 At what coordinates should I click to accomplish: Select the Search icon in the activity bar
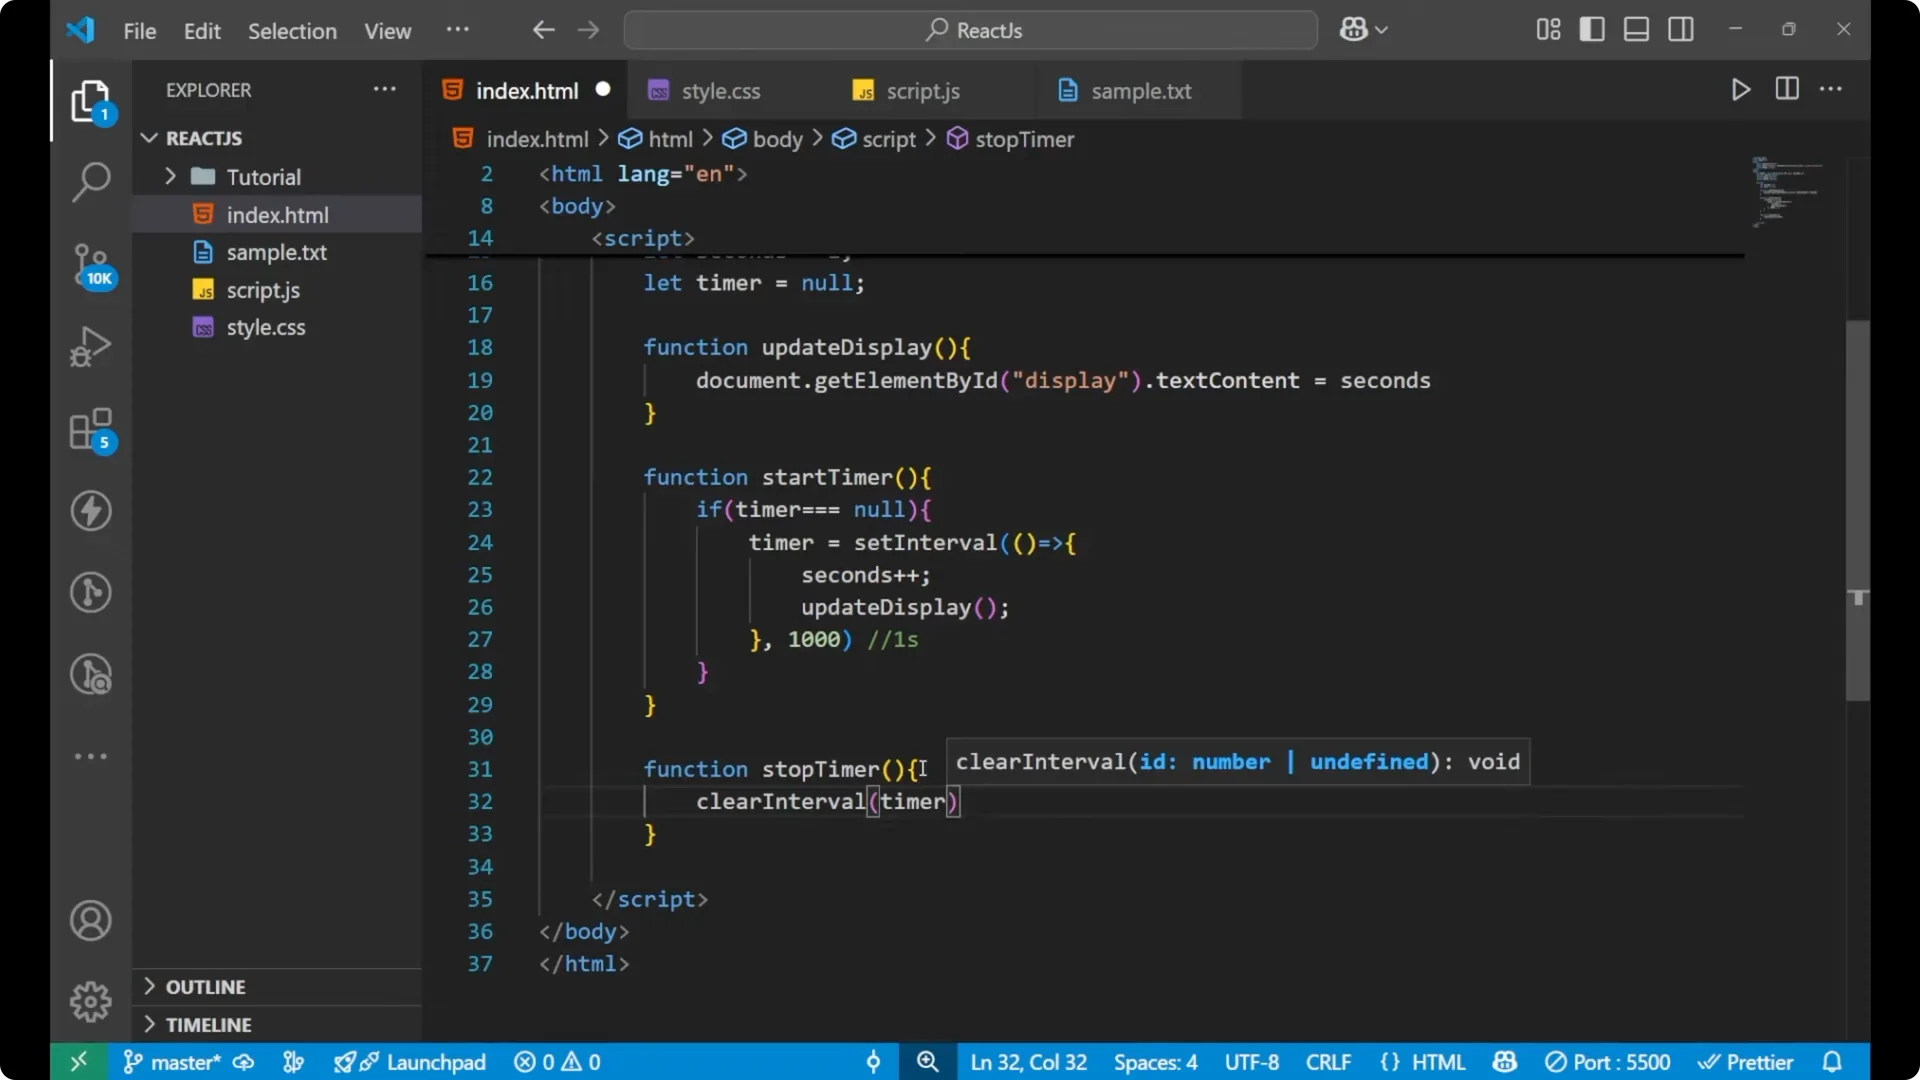pyautogui.click(x=90, y=182)
